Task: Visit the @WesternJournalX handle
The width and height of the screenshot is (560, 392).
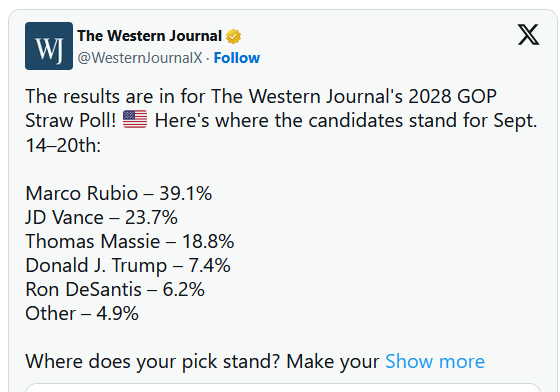Action: pos(140,58)
